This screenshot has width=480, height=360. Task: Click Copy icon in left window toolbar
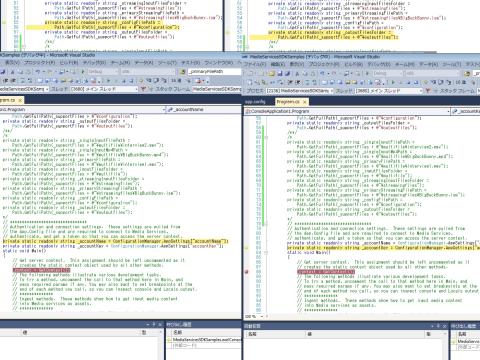(20, 72)
